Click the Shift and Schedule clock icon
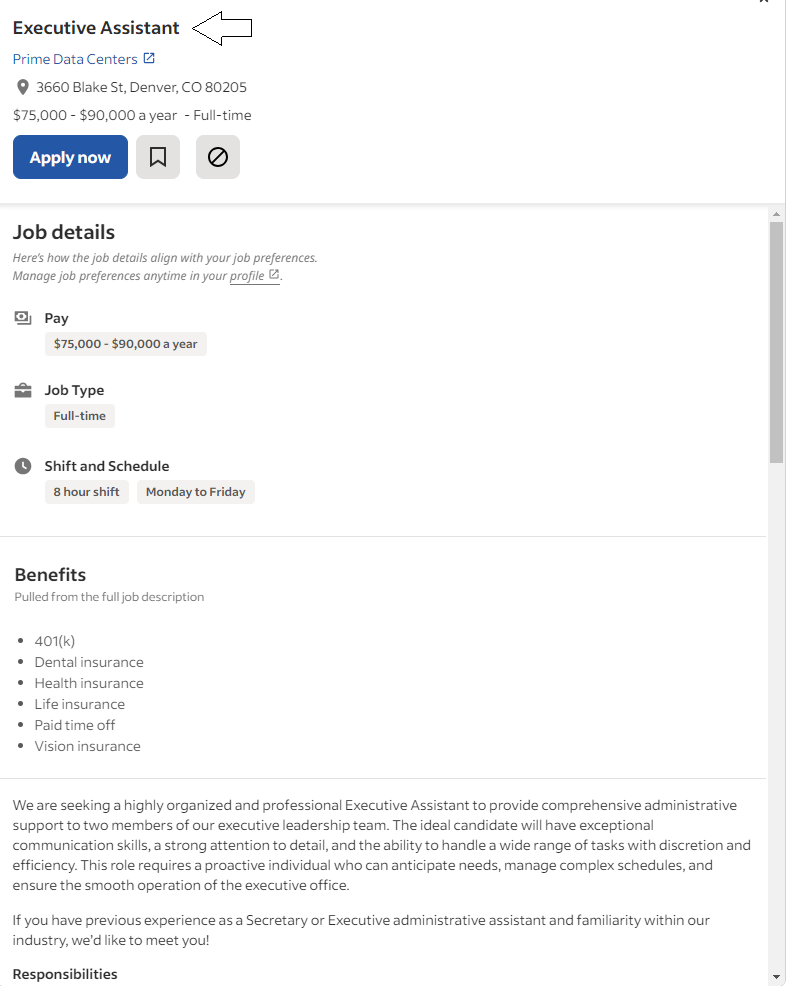The width and height of the screenshot is (798, 986). pyautogui.click(x=22, y=465)
